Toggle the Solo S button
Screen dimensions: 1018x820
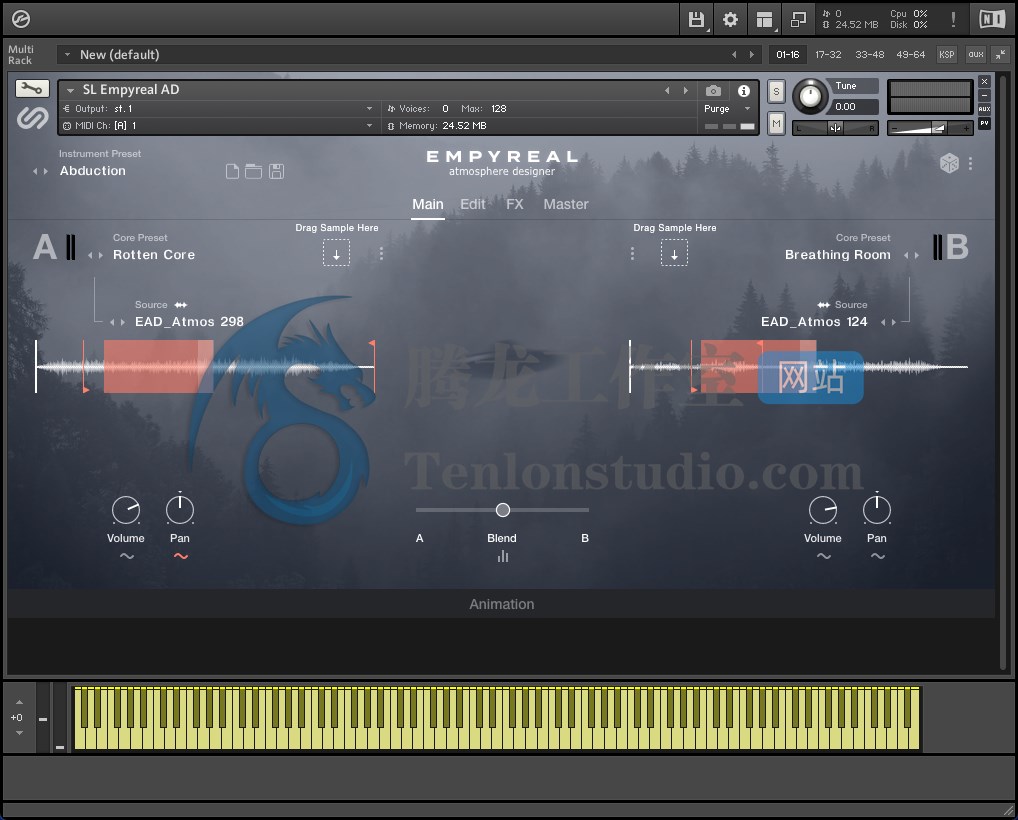pyautogui.click(x=776, y=92)
